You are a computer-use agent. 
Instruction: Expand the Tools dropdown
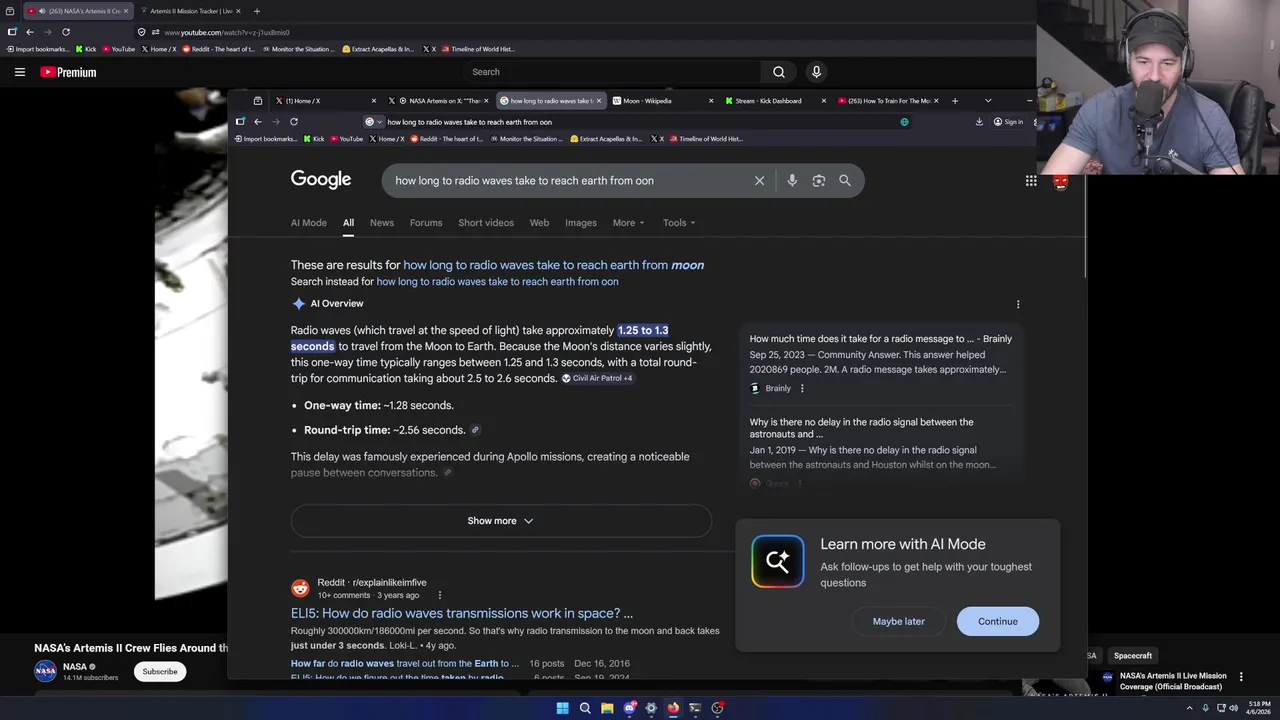(x=679, y=223)
